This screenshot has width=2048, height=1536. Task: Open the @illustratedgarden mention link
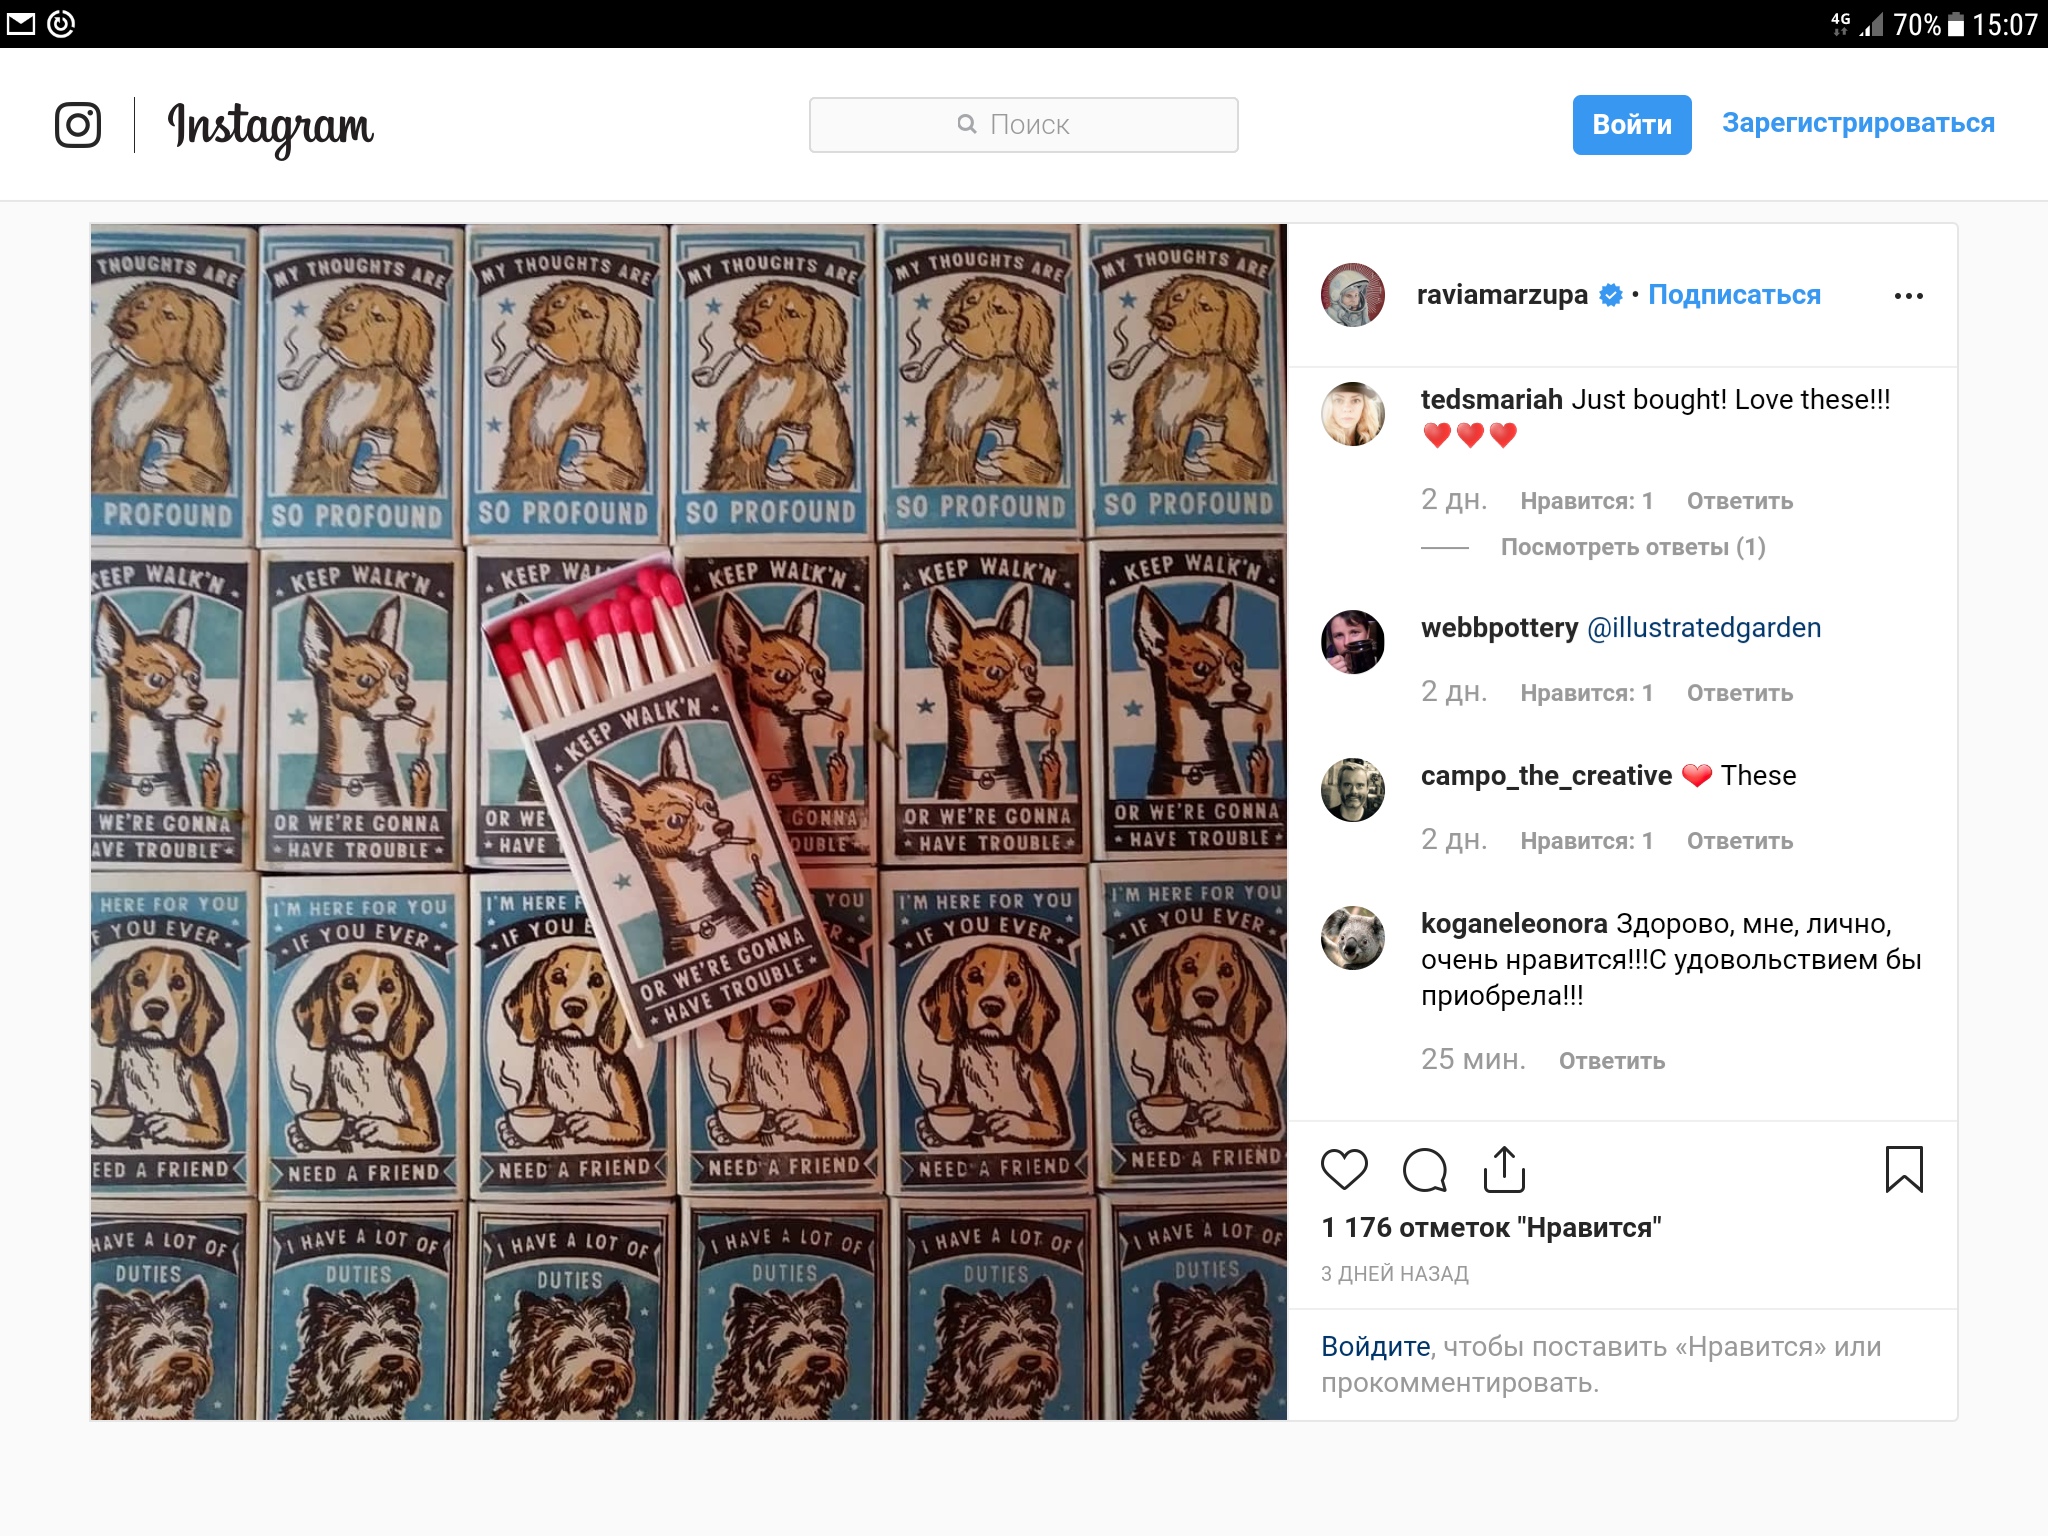coord(1704,628)
